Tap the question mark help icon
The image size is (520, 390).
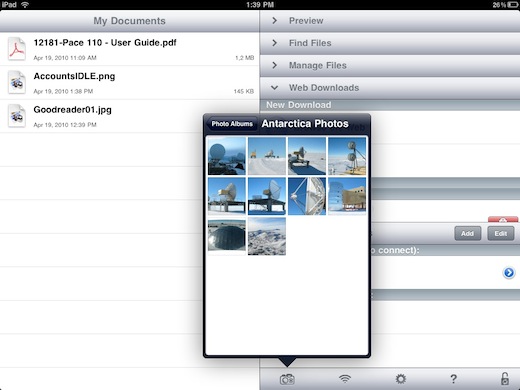coord(453,379)
